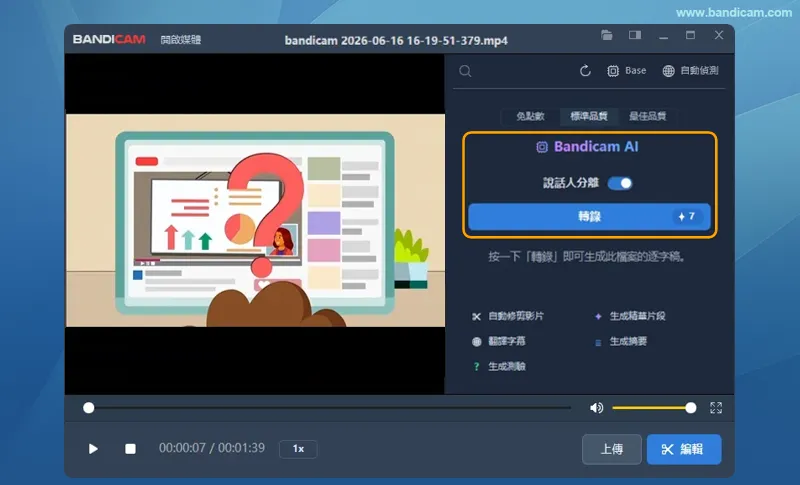800x485 pixels.
Task: Click the search magnifier icon
Action: tap(465, 71)
